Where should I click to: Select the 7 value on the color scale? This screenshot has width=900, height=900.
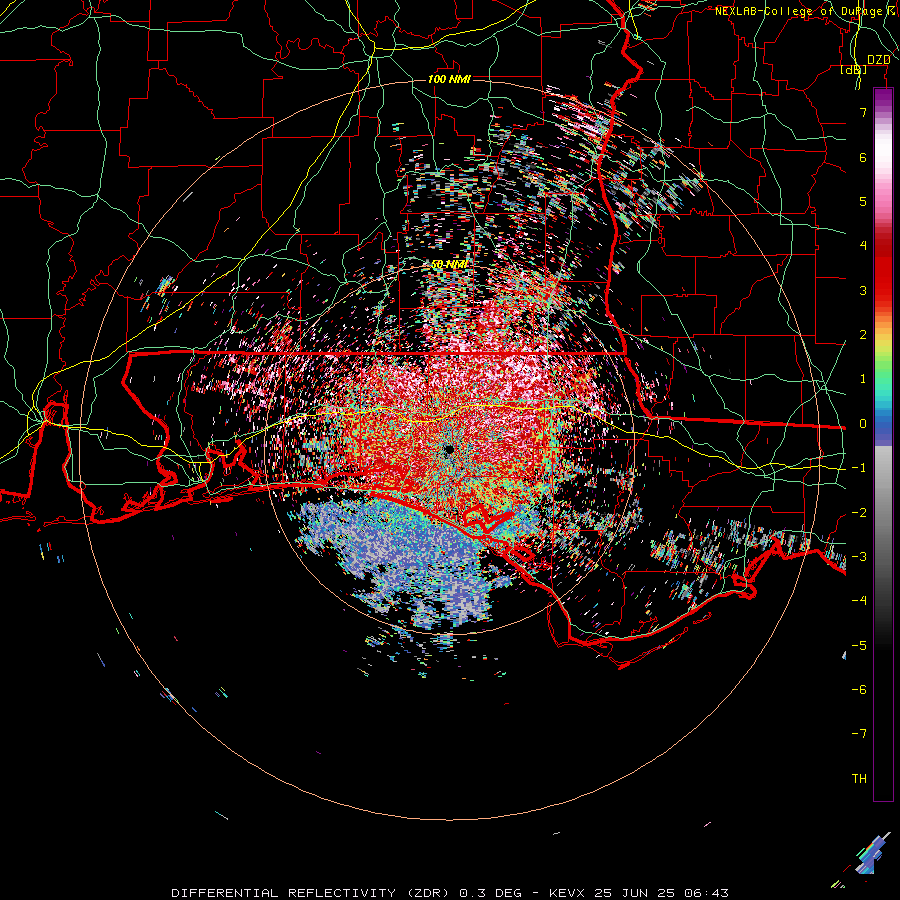coord(863,112)
